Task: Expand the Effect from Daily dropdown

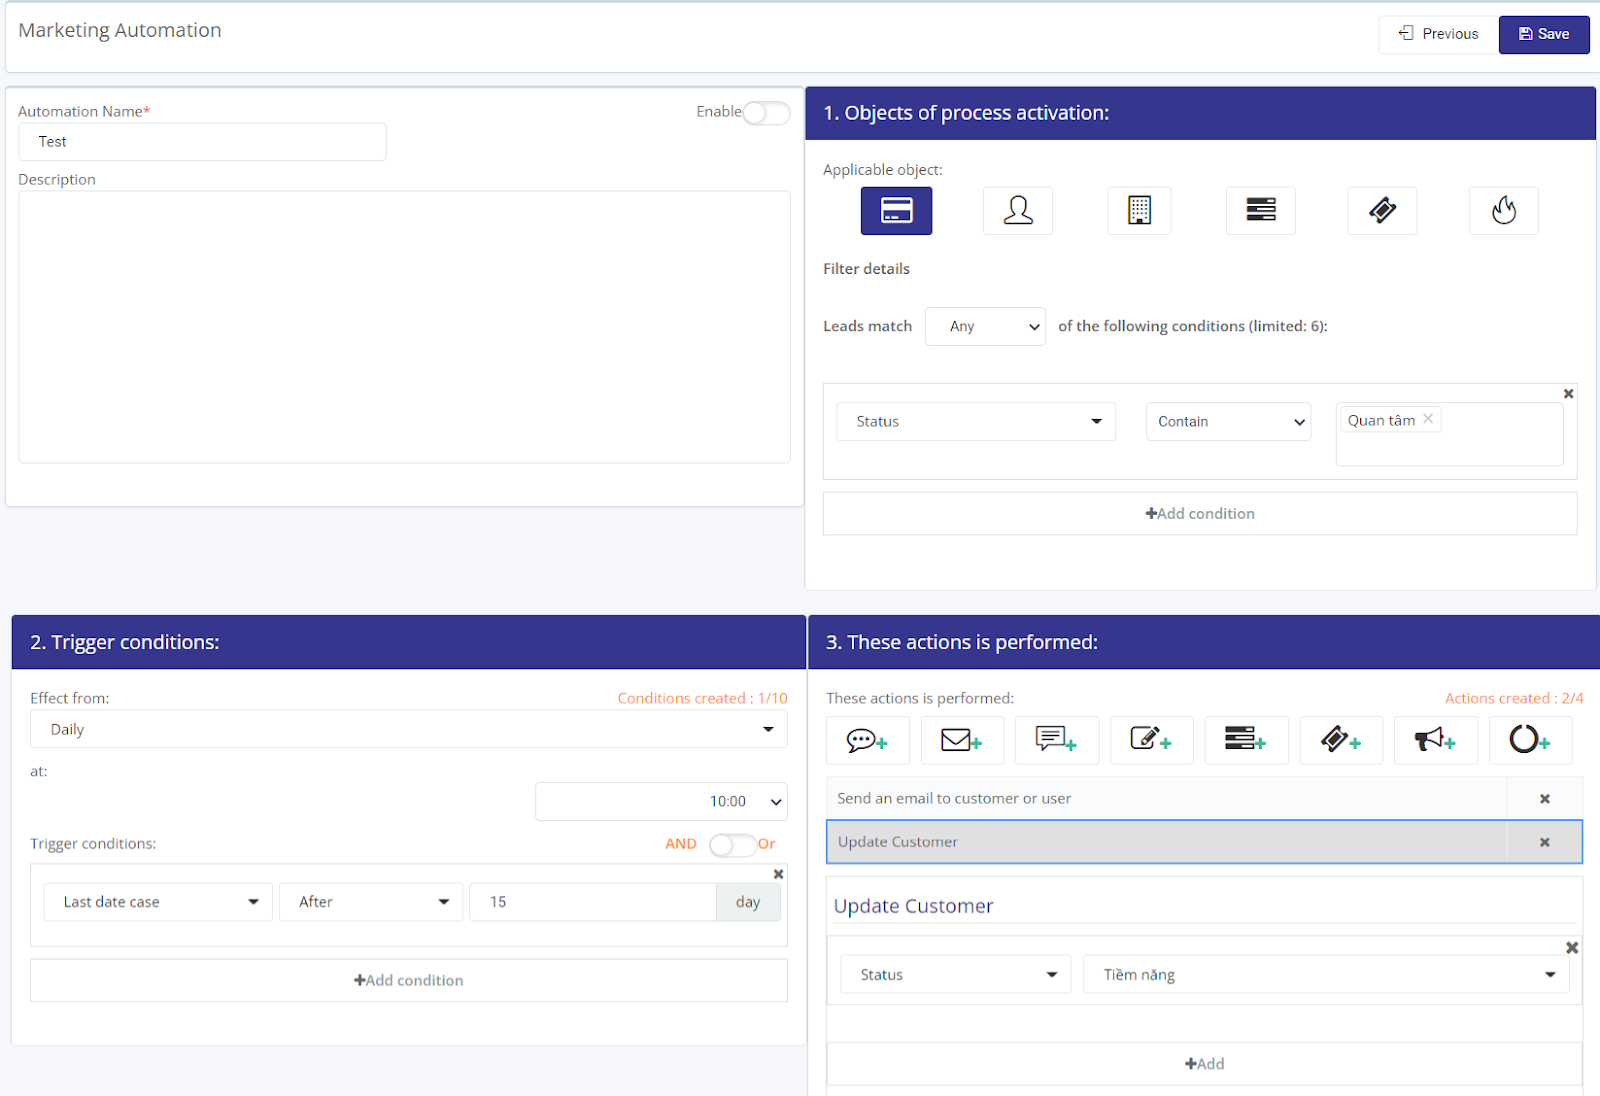Action: pyautogui.click(x=409, y=729)
